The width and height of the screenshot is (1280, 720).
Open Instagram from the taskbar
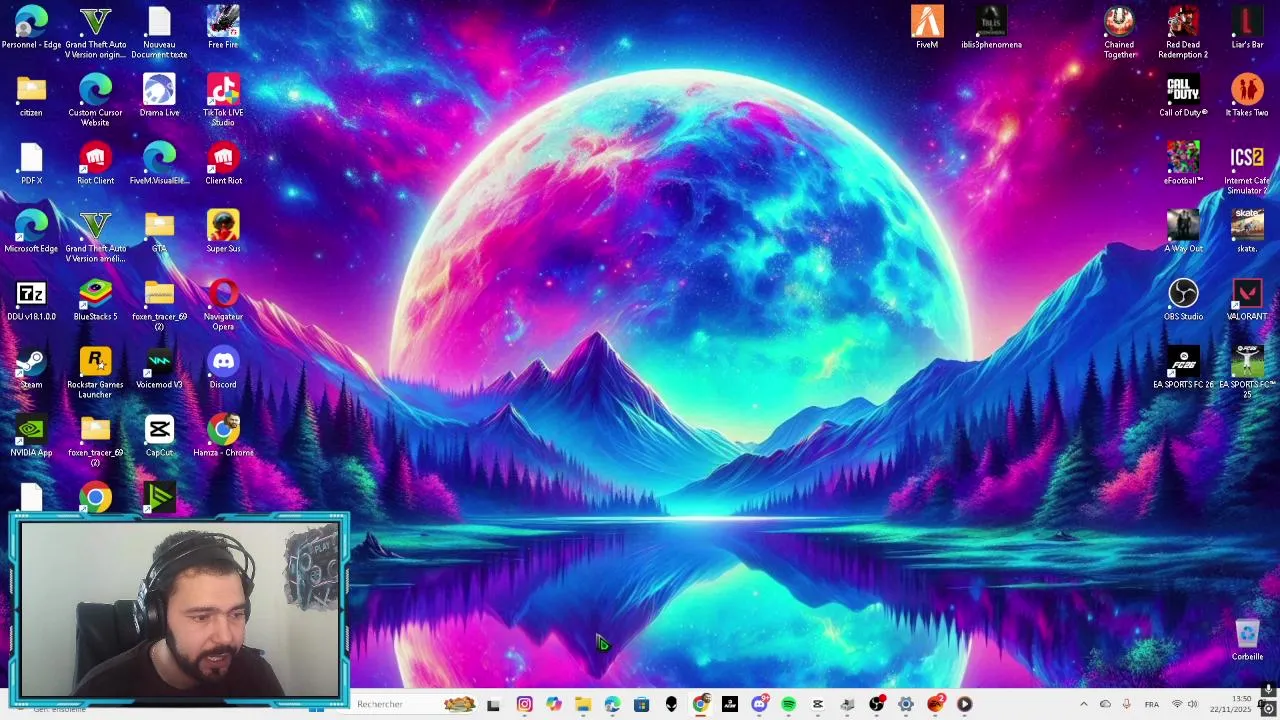(x=524, y=705)
